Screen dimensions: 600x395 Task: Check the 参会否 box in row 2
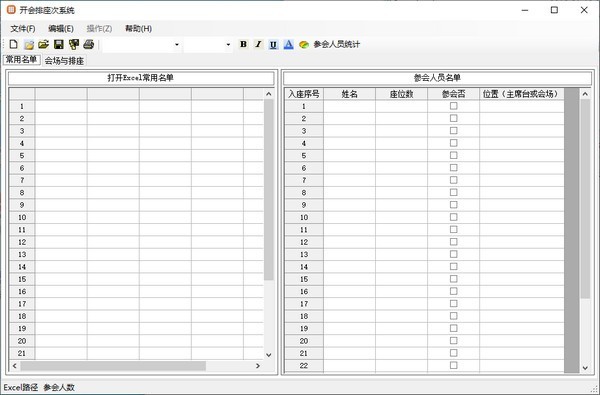click(x=453, y=118)
